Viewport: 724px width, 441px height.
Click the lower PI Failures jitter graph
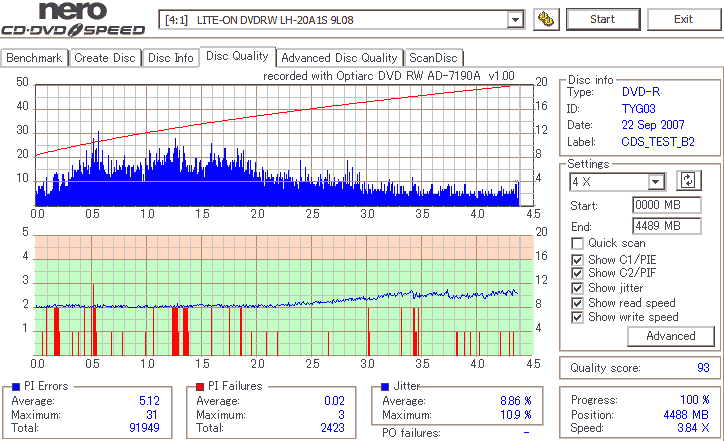(284, 296)
